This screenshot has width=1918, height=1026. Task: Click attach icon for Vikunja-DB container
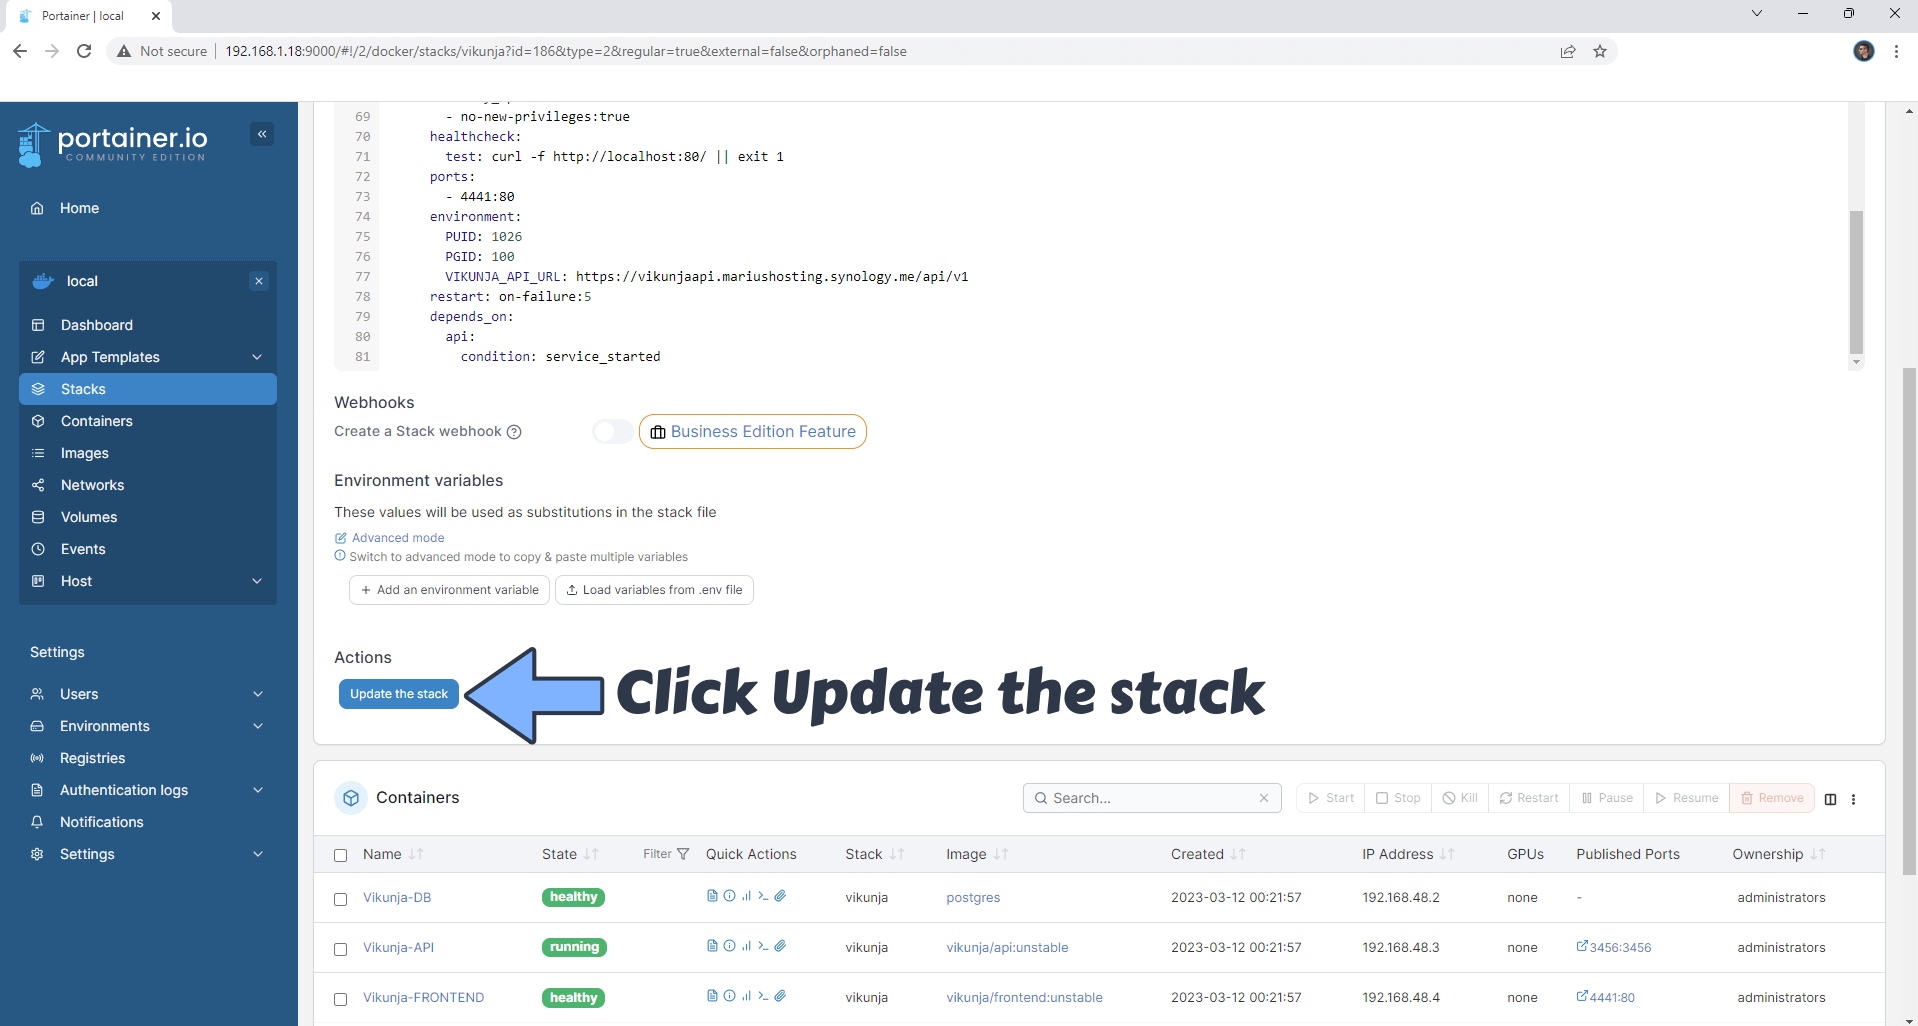click(x=780, y=896)
